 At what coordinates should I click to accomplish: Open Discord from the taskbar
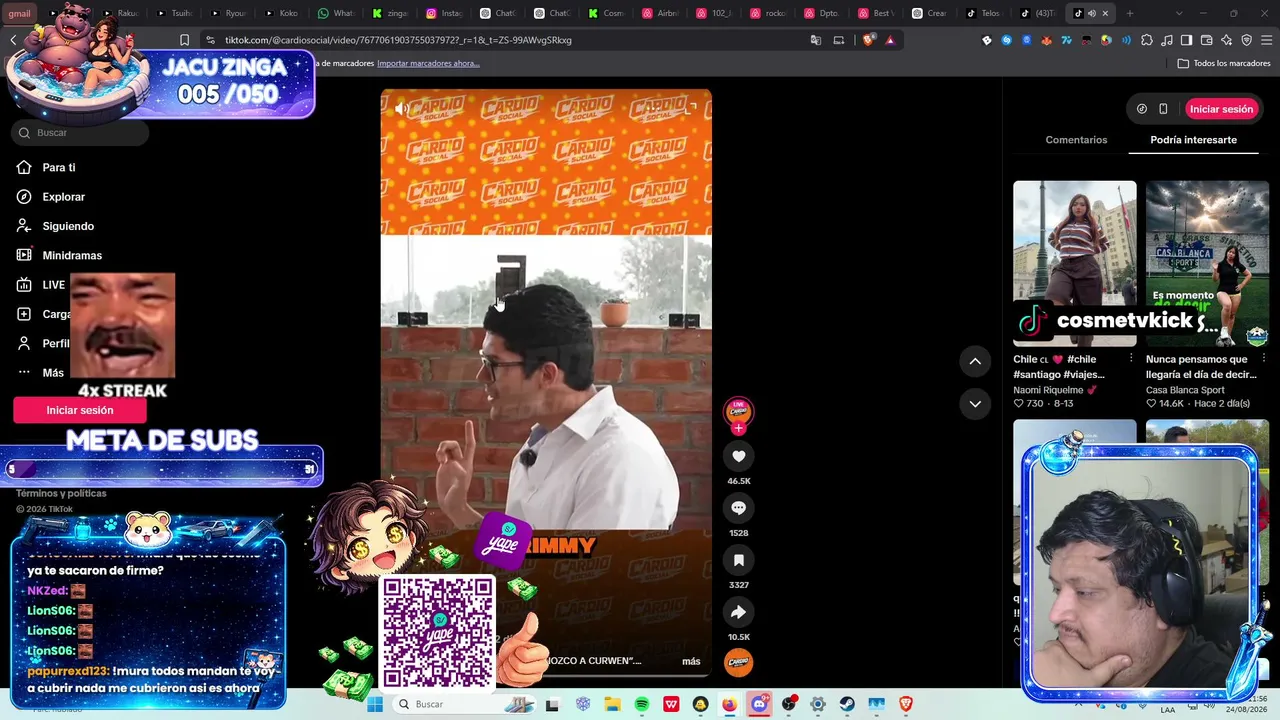759,704
